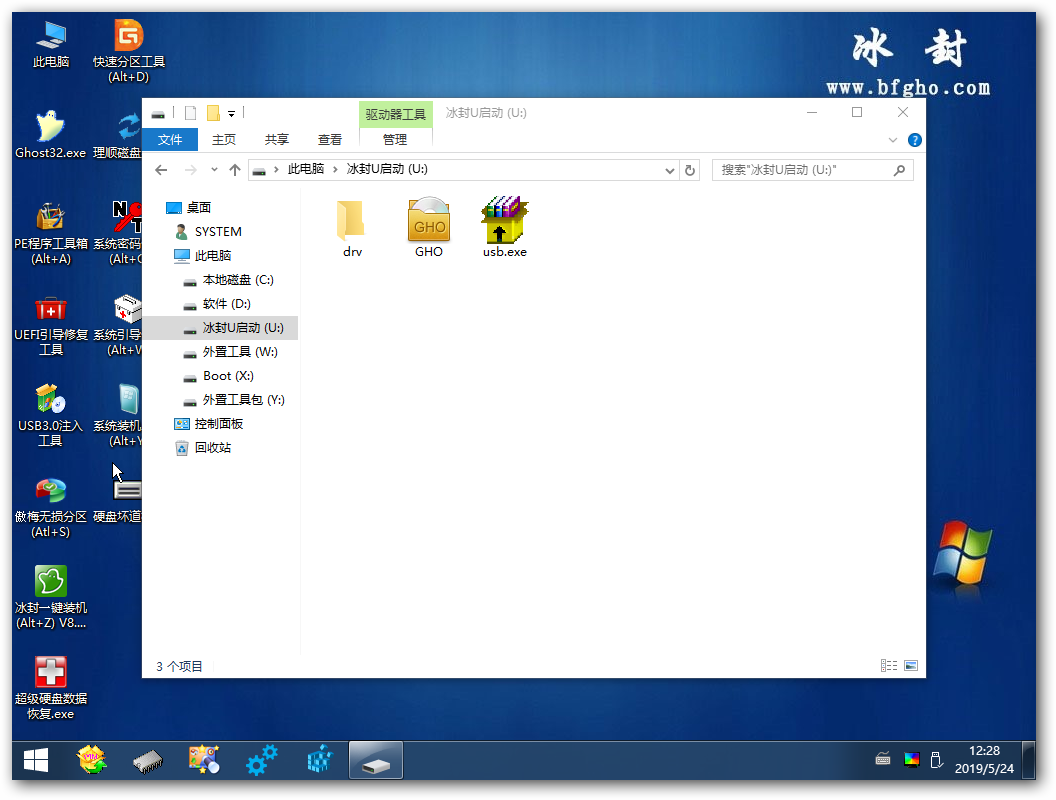Image resolution: width=1056 pixels, height=800 pixels.
Task: Open the 此电脑 desktop icon
Action: coord(51,44)
